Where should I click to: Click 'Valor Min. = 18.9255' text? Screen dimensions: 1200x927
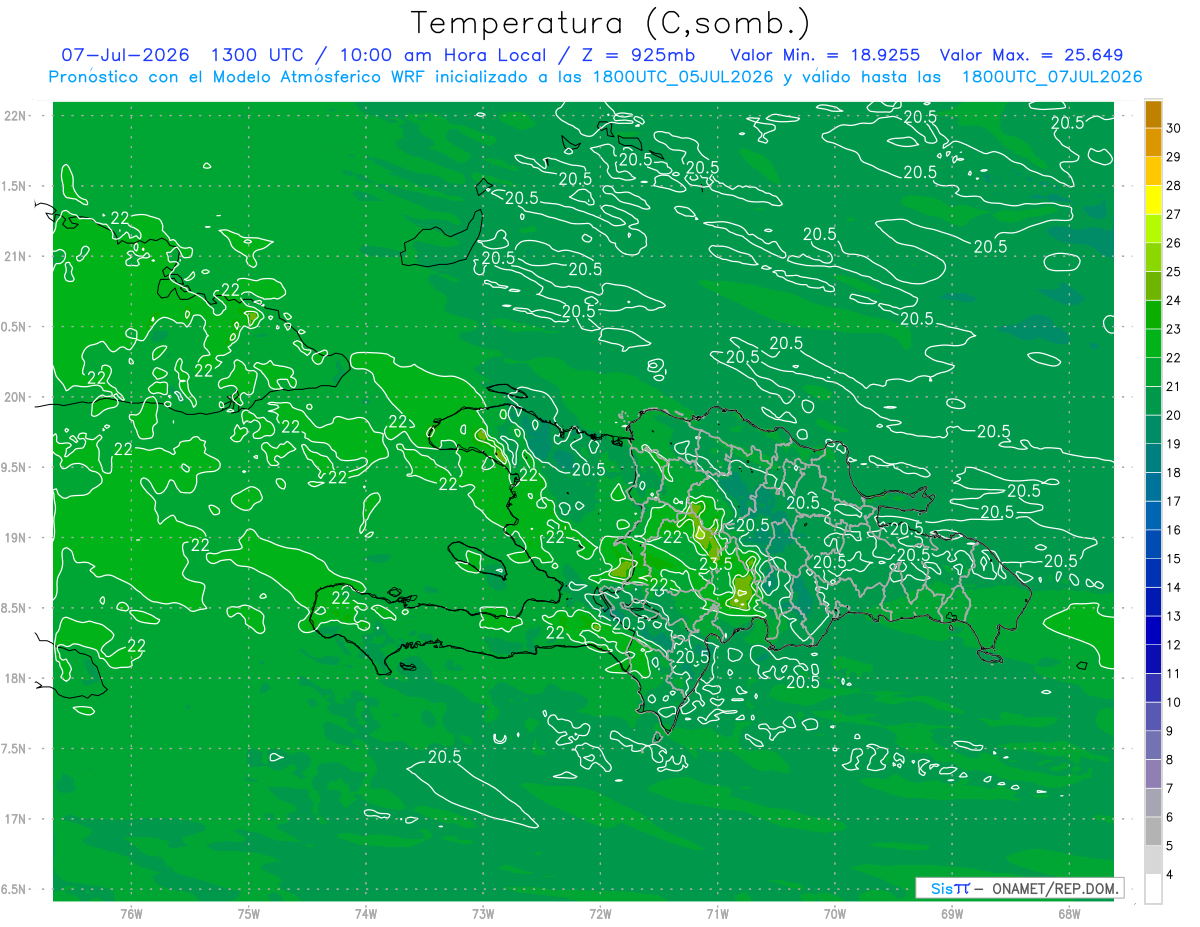826,55
